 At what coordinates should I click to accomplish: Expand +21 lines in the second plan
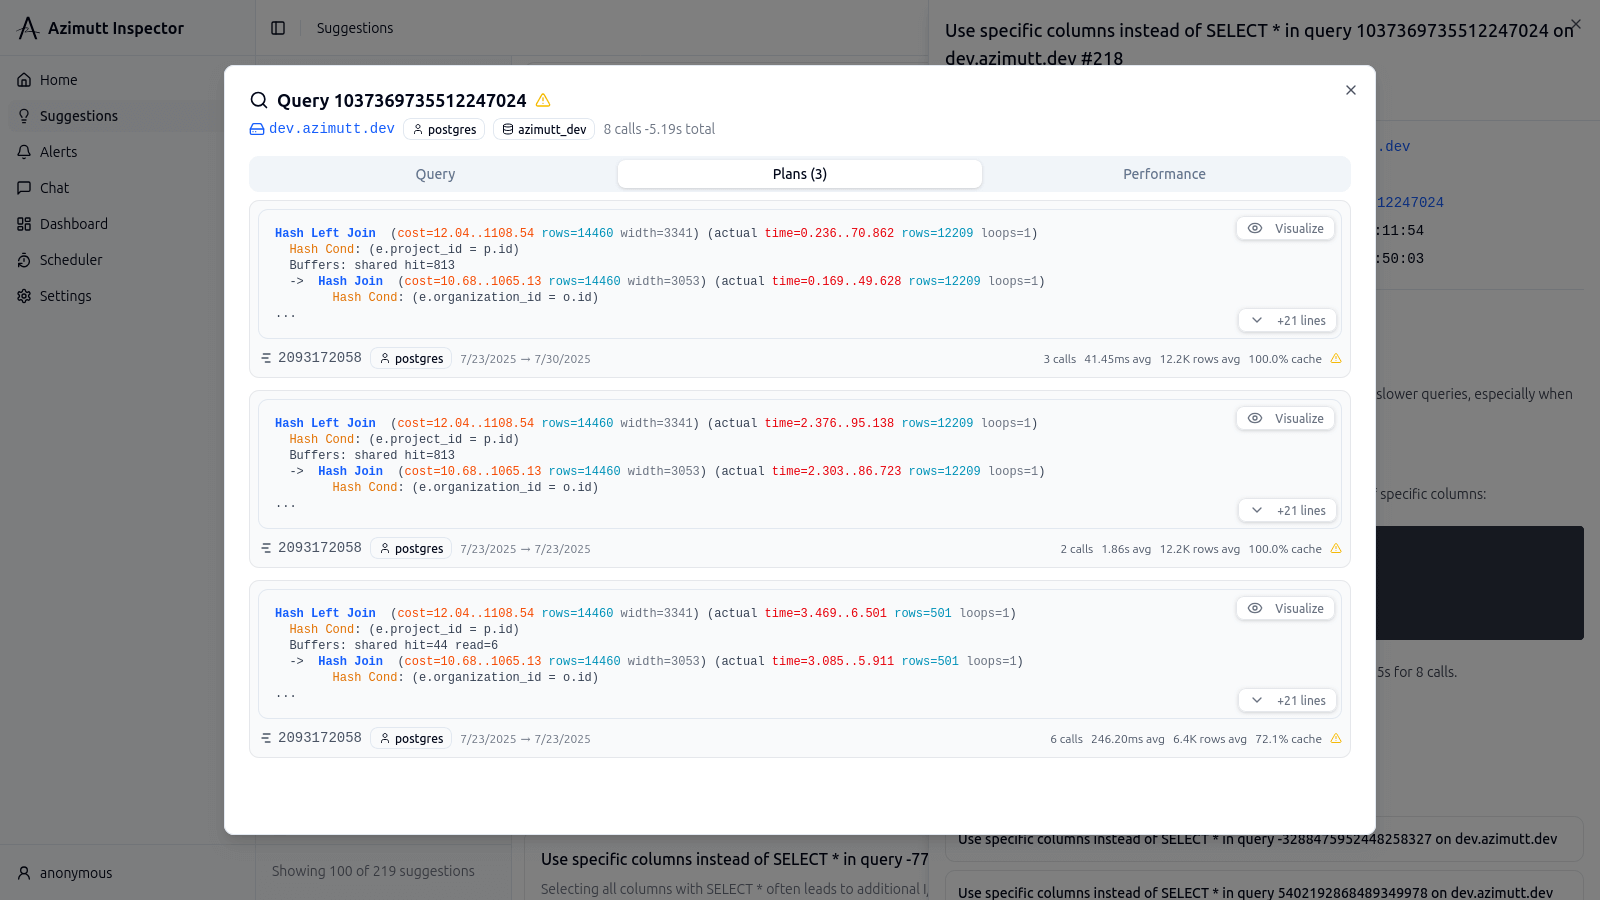pyautogui.click(x=1288, y=511)
